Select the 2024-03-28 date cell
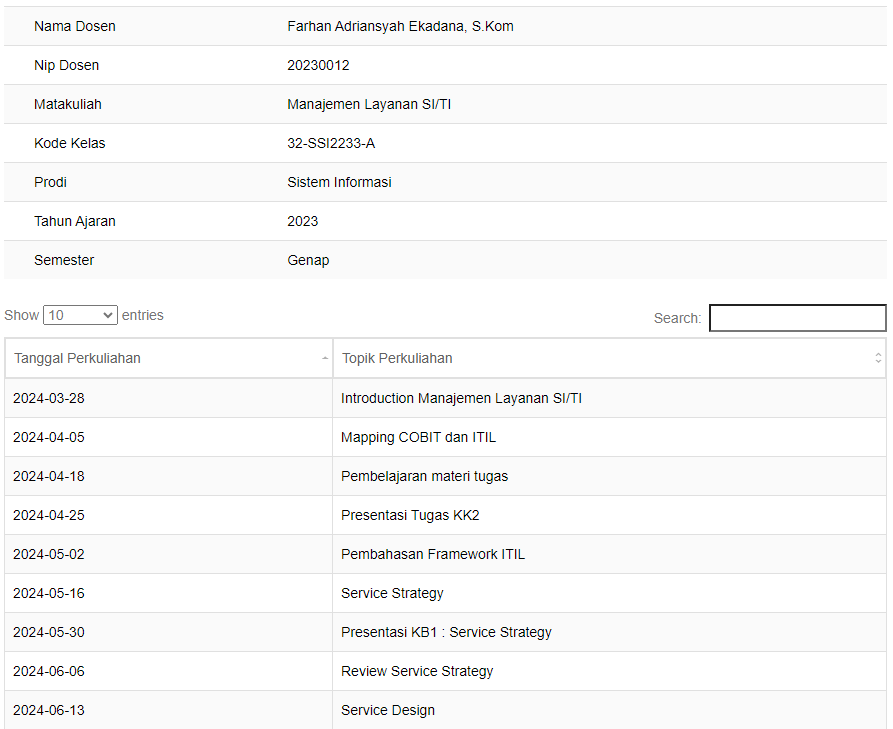 click(x=169, y=398)
